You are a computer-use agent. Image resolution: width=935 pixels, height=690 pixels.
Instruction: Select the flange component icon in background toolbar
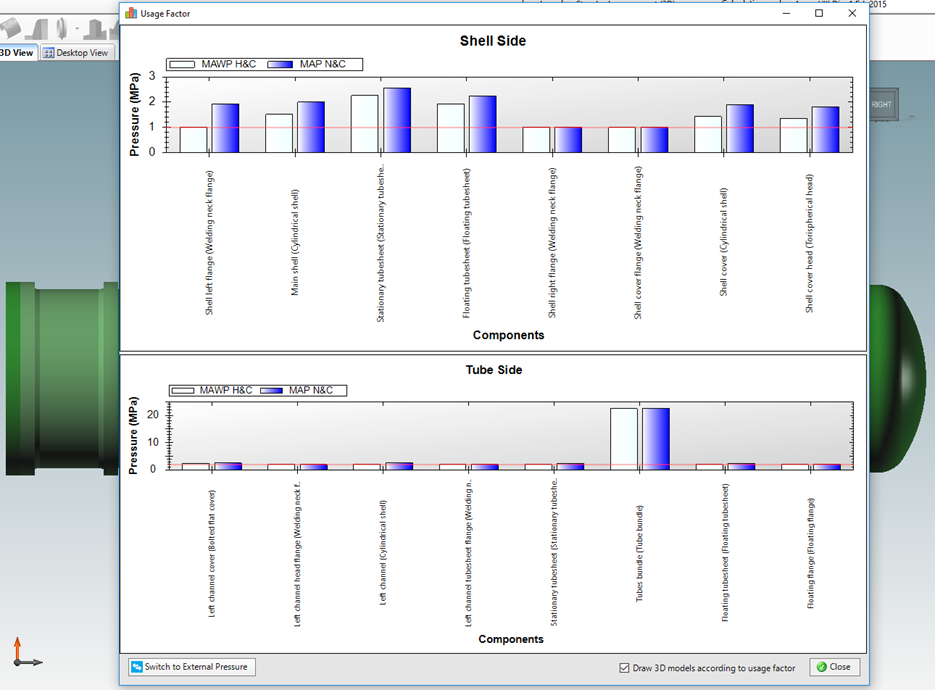click(61, 28)
